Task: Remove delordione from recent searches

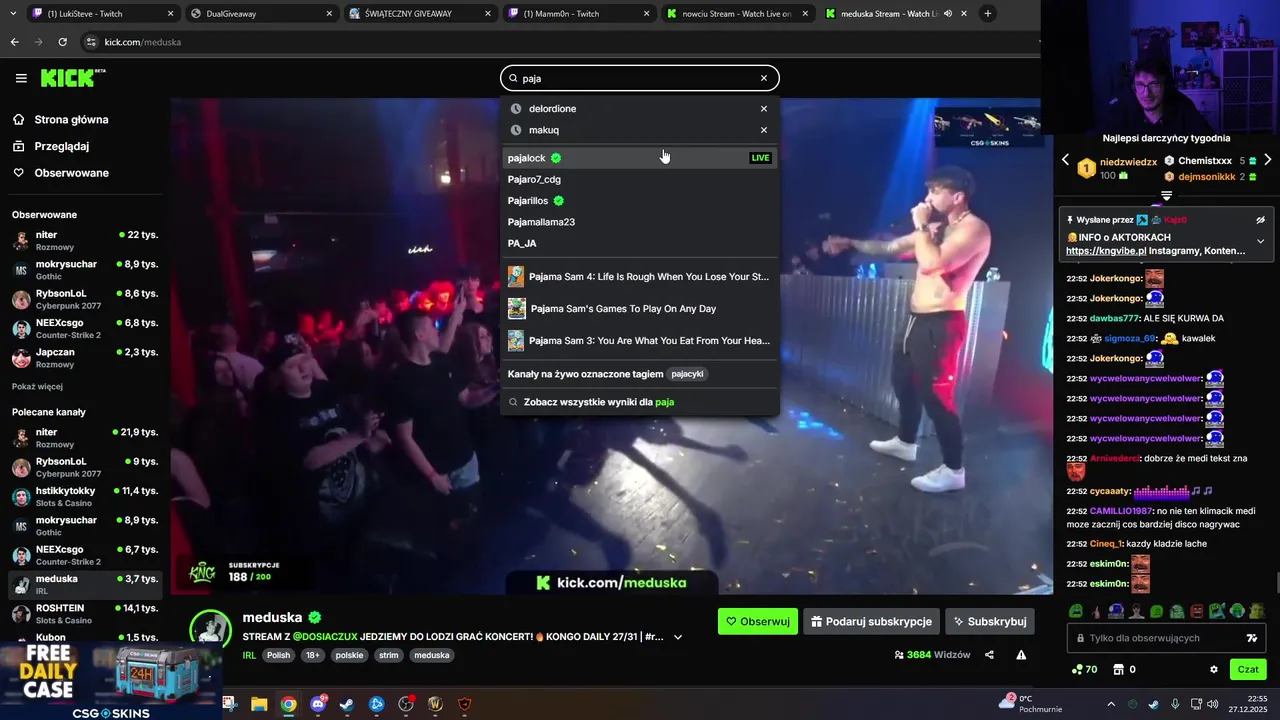Action: coord(764,108)
